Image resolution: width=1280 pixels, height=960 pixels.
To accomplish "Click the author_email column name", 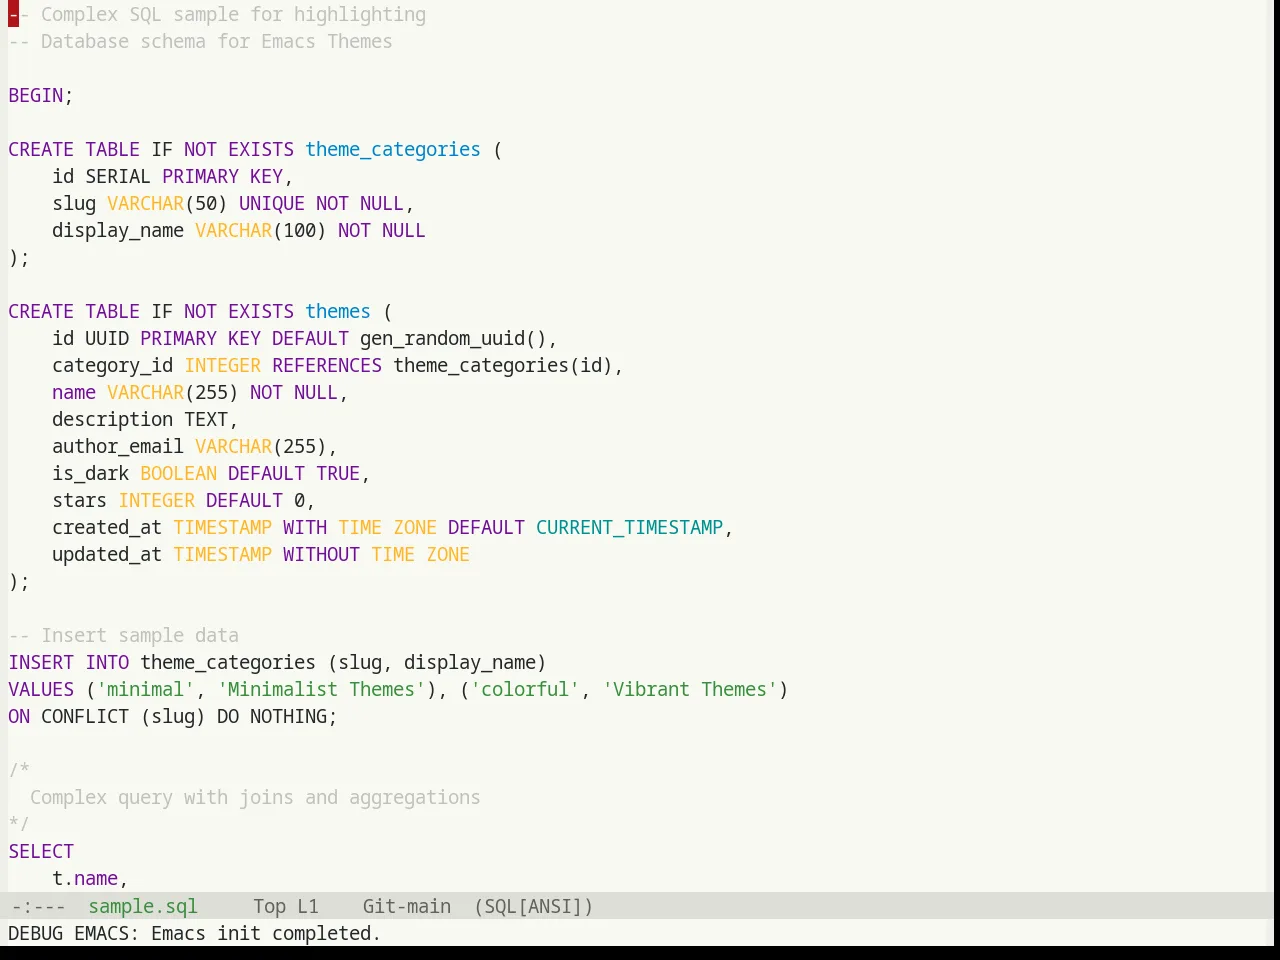I will click(x=118, y=446).
